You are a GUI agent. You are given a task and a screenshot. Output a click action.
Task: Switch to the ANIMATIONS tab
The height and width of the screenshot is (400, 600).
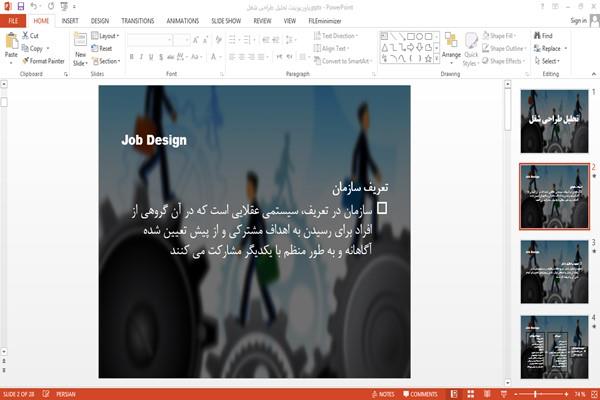(x=183, y=21)
